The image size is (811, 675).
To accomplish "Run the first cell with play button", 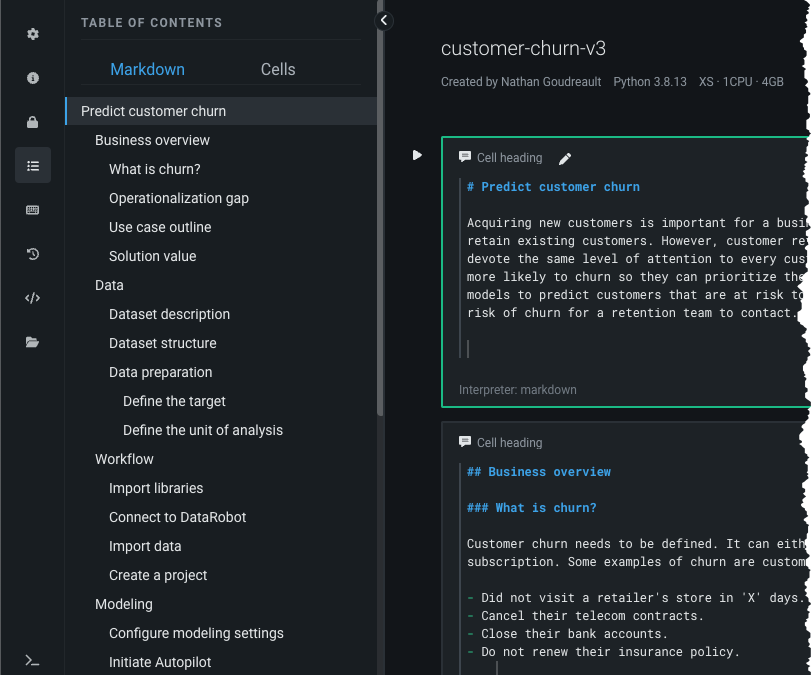I will tap(417, 155).
